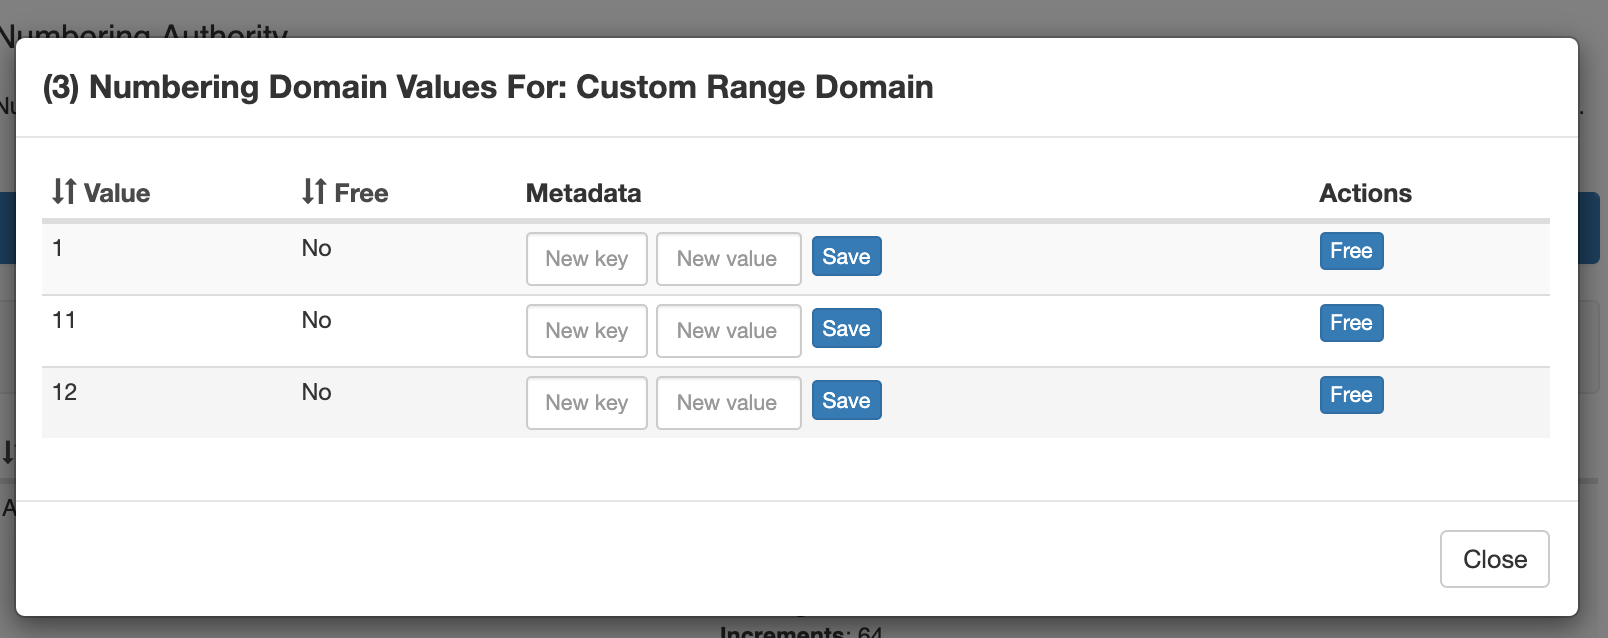Click New key field for value 11
The height and width of the screenshot is (638, 1608).
(x=587, y=331)
